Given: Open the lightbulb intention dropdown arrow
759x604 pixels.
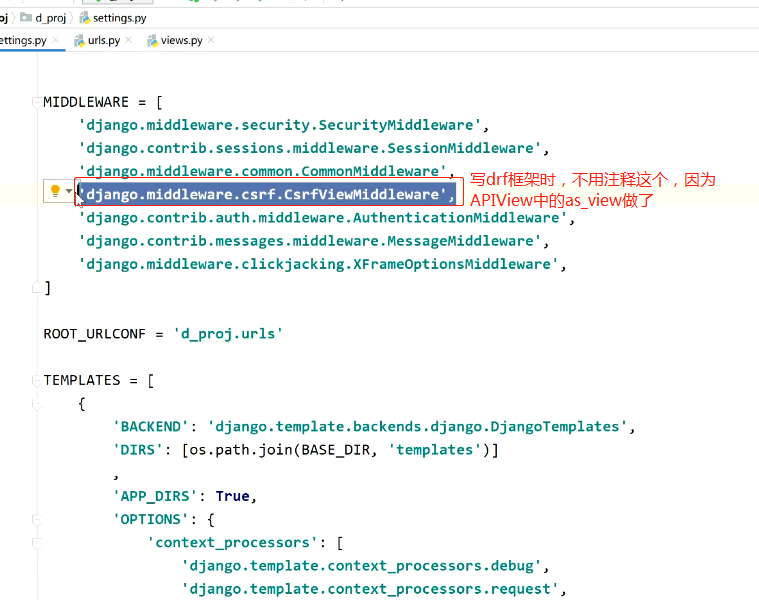Looking at the screenshot, I should point(68,191).
